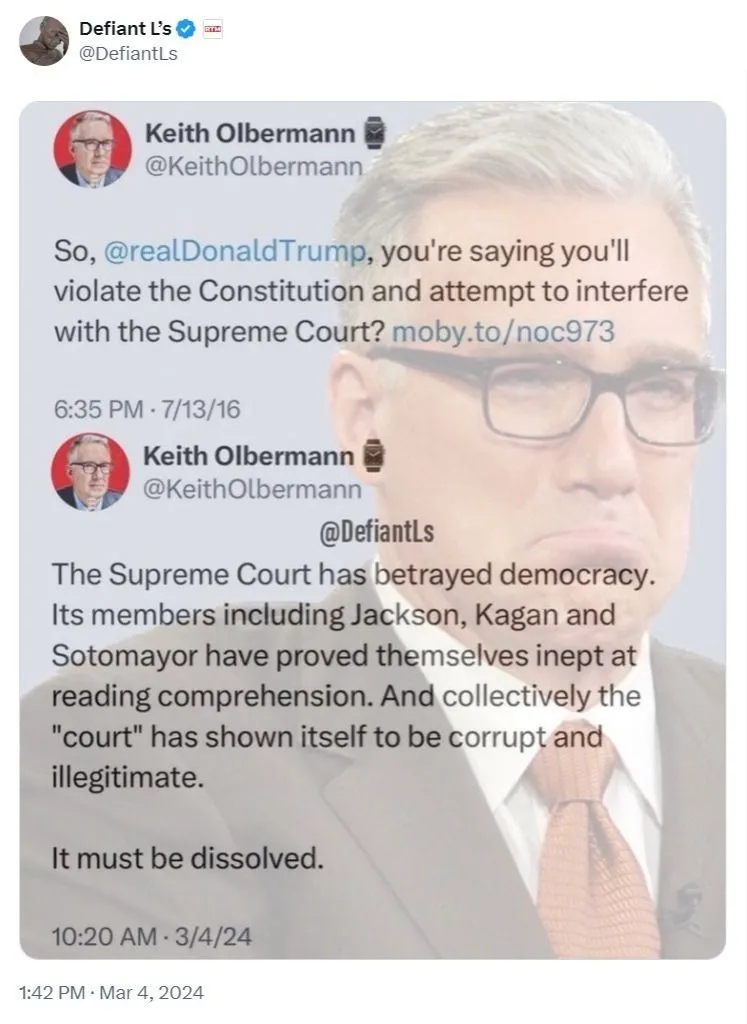Screen dimensions: 747x1024
Task: Click the @DefiantLs watermark text
Action: (377, 532)
